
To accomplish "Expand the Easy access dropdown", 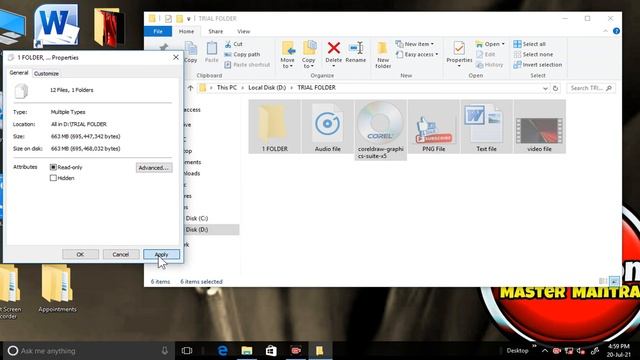I will pos(417,54).
